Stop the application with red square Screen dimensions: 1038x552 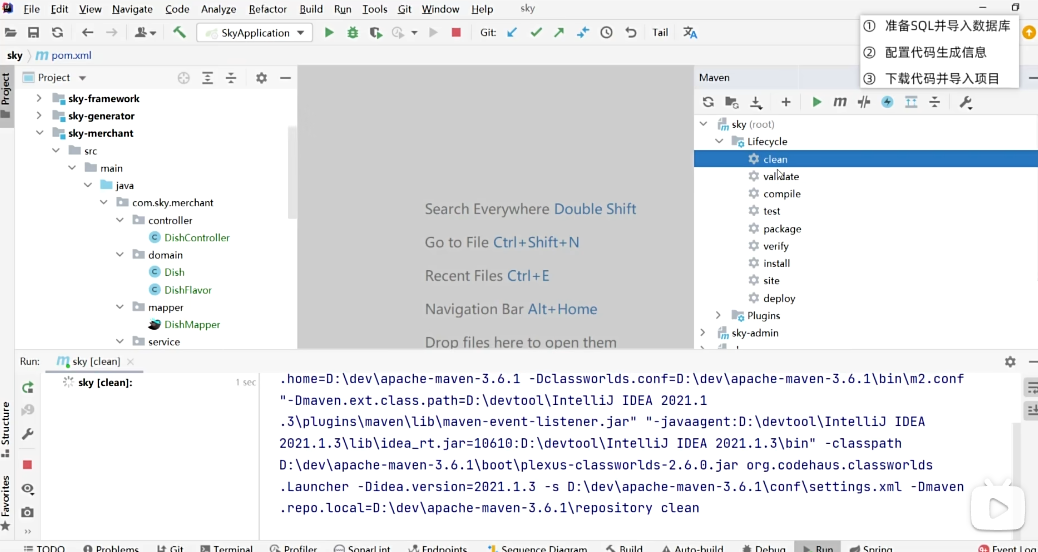[456, 32]
